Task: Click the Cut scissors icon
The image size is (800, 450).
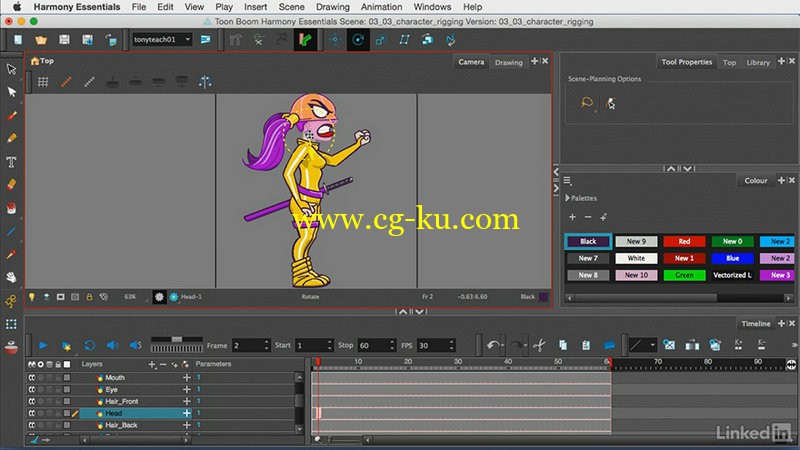Action: pos(539,345)
